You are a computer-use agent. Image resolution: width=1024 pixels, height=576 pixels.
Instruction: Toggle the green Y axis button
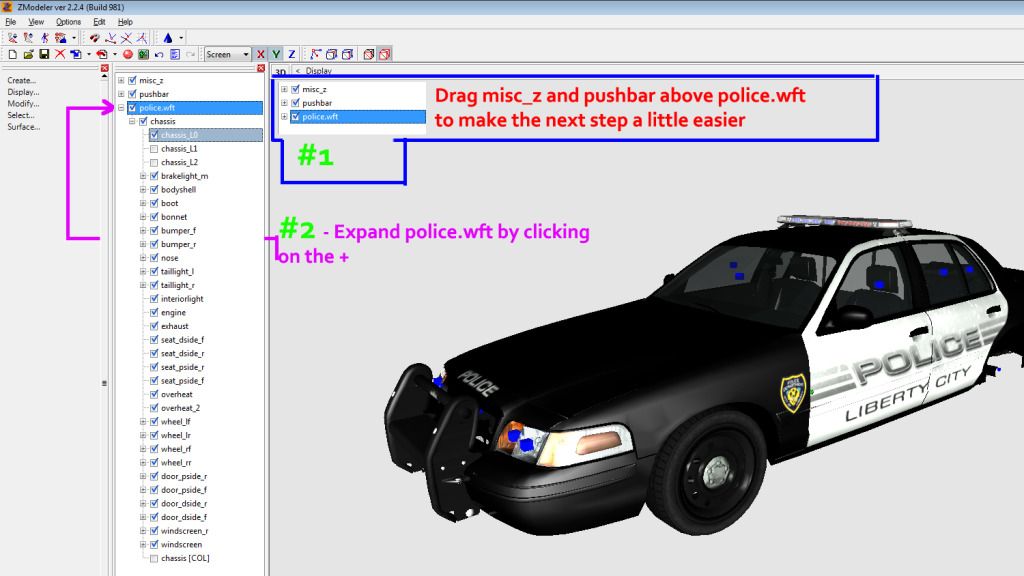pos(276,54)
